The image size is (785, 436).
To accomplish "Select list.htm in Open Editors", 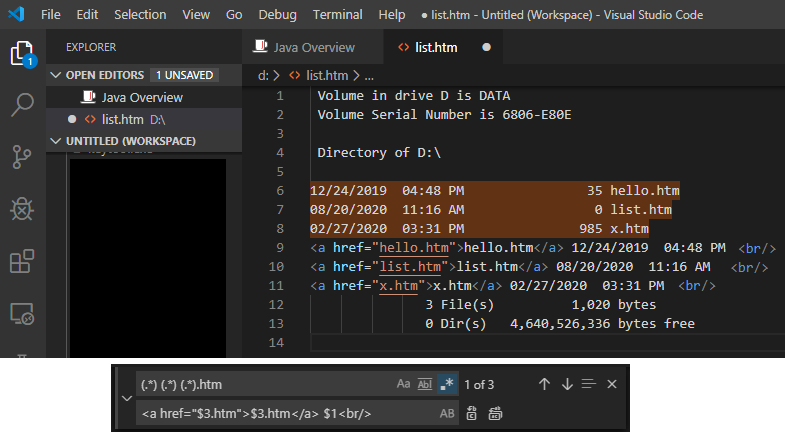I will (122, 119).
